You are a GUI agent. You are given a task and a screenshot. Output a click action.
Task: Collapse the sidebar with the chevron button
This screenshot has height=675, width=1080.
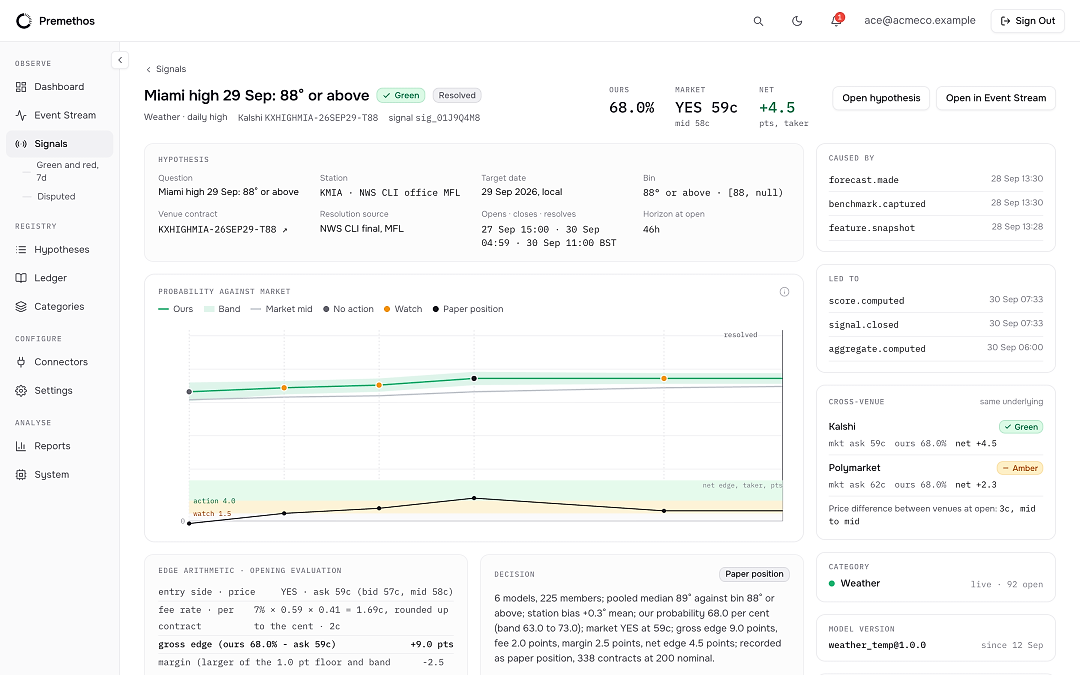[x=120, y=60]
